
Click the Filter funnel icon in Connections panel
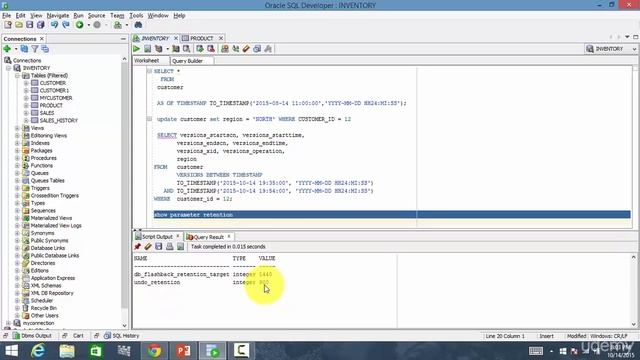35,49
